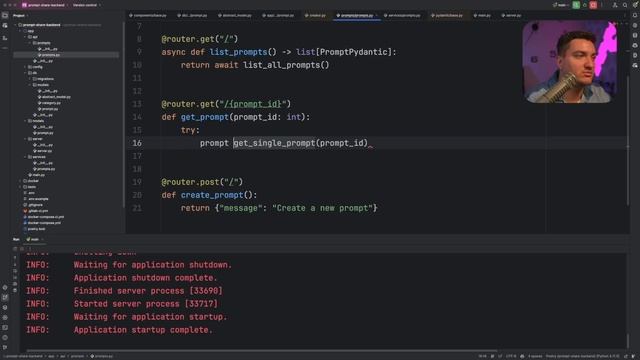Open the Problems tool window icon
Image resolution: width=640 pixels, height=360 pixels.
(x=5, y=338)
